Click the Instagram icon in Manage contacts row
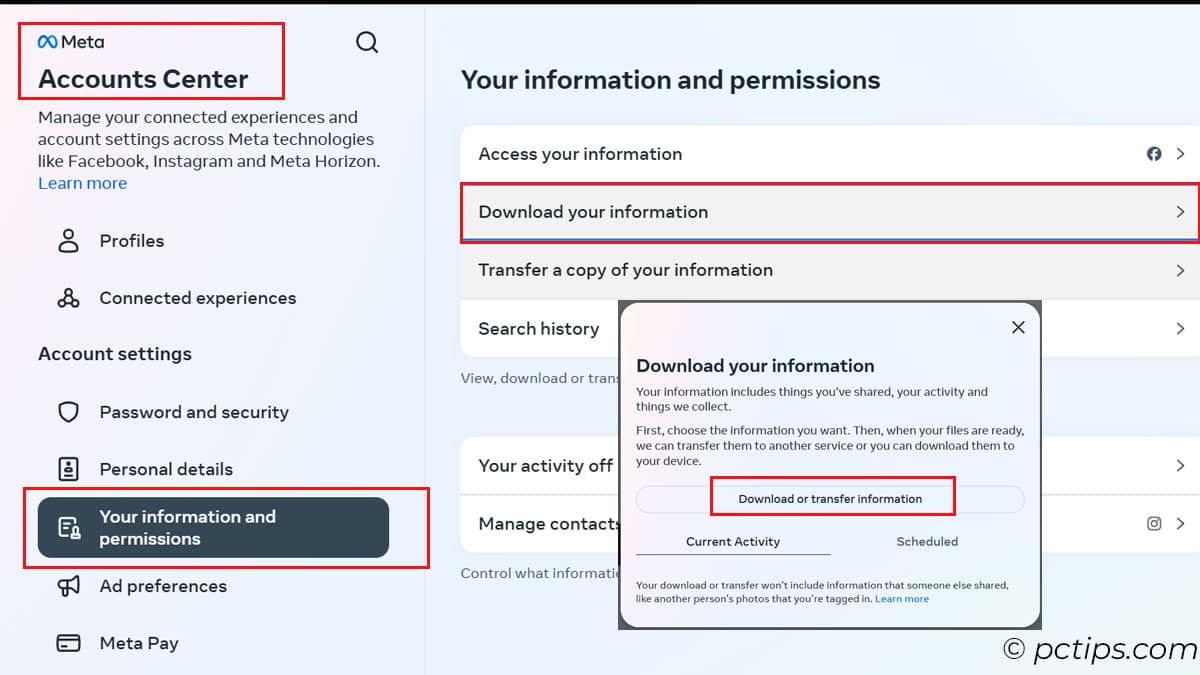Screen dimensions: 1200x675 (x=1154, y=523)
